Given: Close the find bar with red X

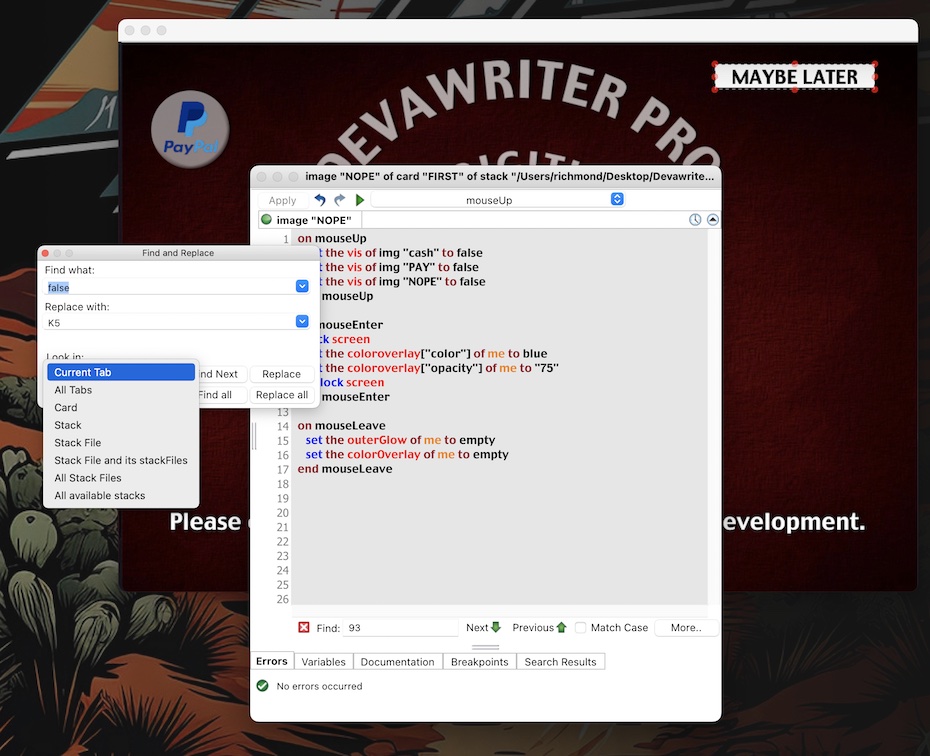Looking at the screenshot, I should pyautogui.click(x=304, y=628).
